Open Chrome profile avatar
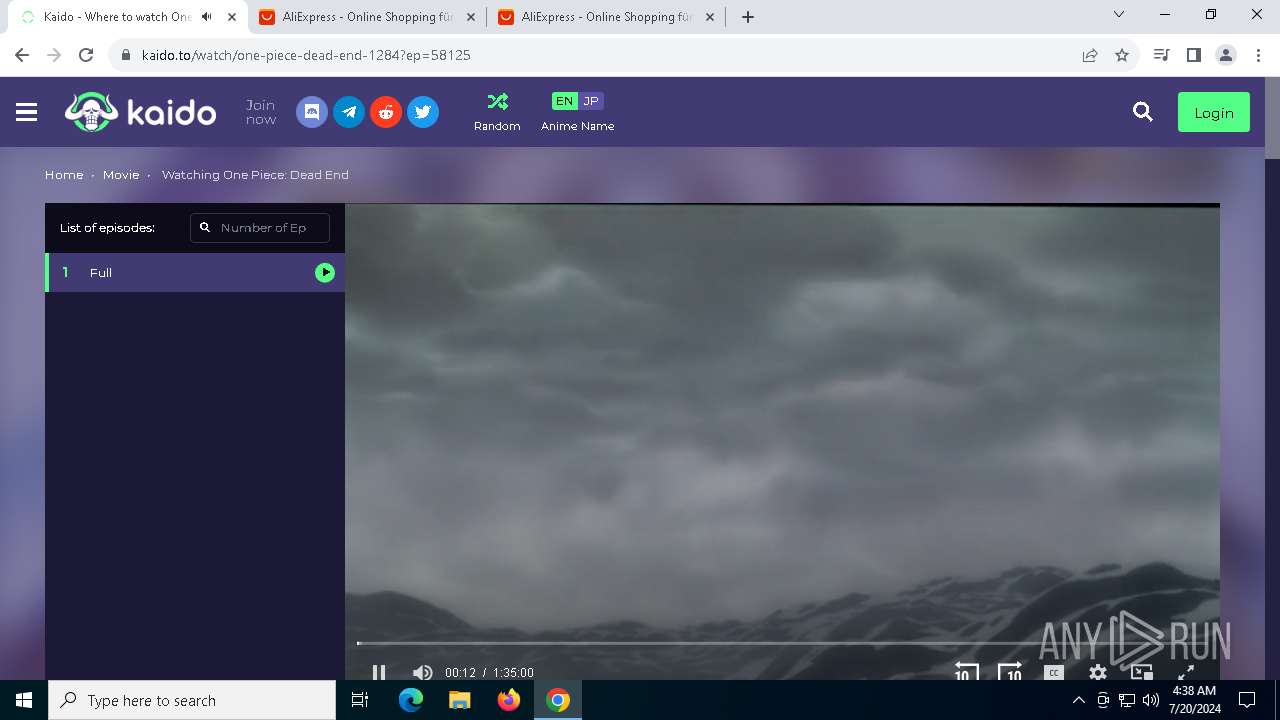The width and height of the screenshot is (1280, 720). 1226,55
